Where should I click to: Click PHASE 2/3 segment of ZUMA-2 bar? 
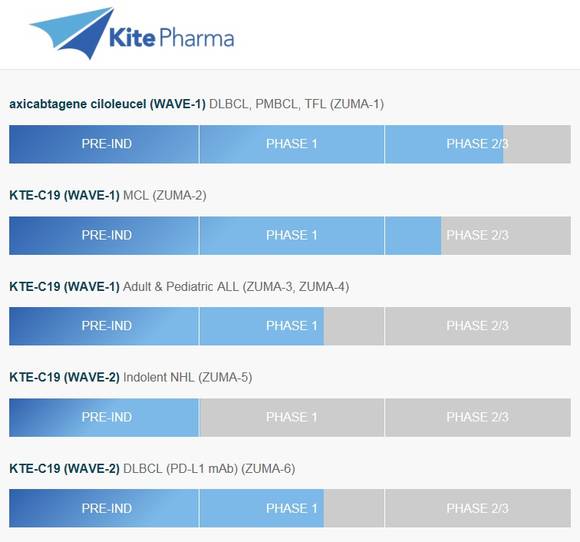[x=478, y=236]
